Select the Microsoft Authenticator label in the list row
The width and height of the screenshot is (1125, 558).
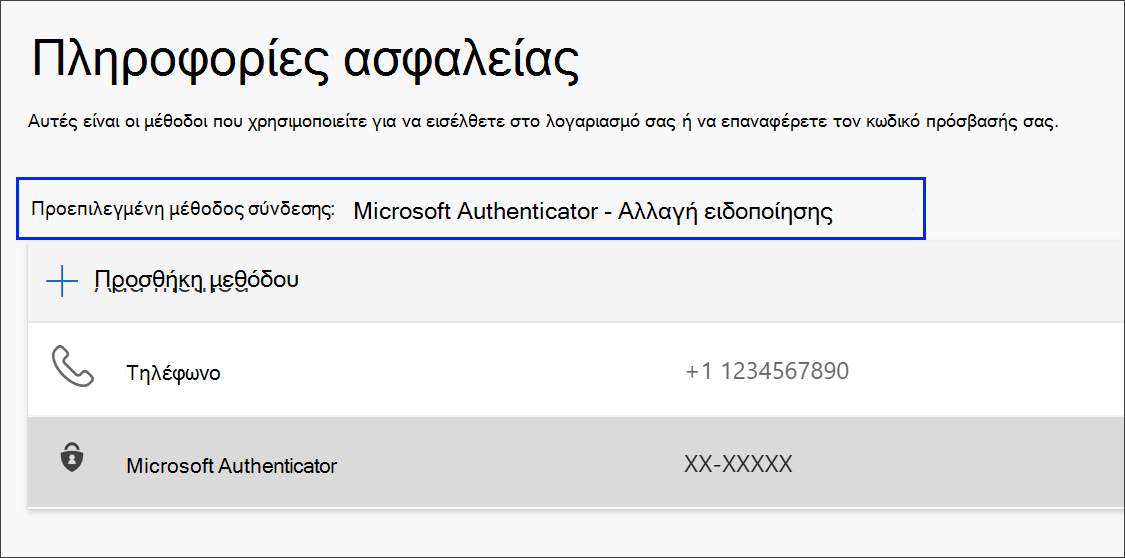click(232, 465)
